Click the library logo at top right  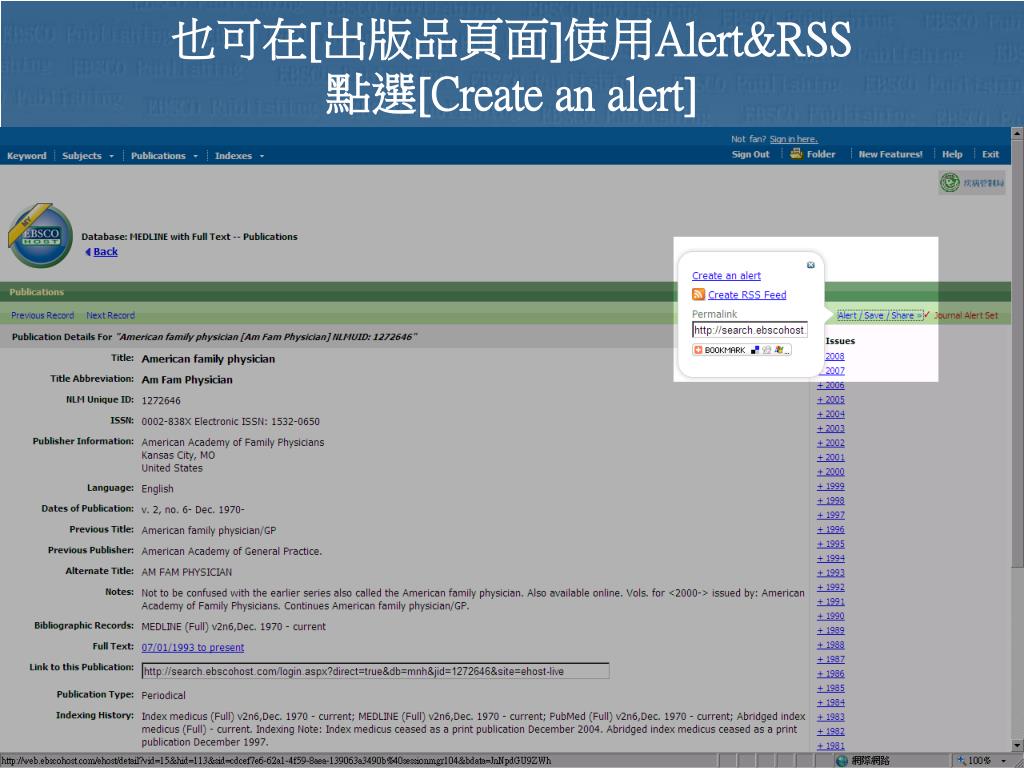[x=972, y=183]
